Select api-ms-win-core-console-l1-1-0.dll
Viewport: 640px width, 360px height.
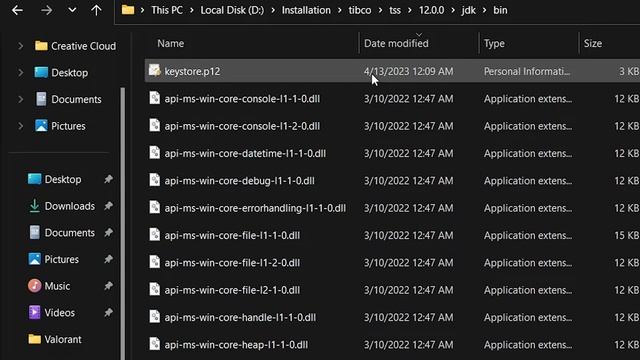click(242, 99)
